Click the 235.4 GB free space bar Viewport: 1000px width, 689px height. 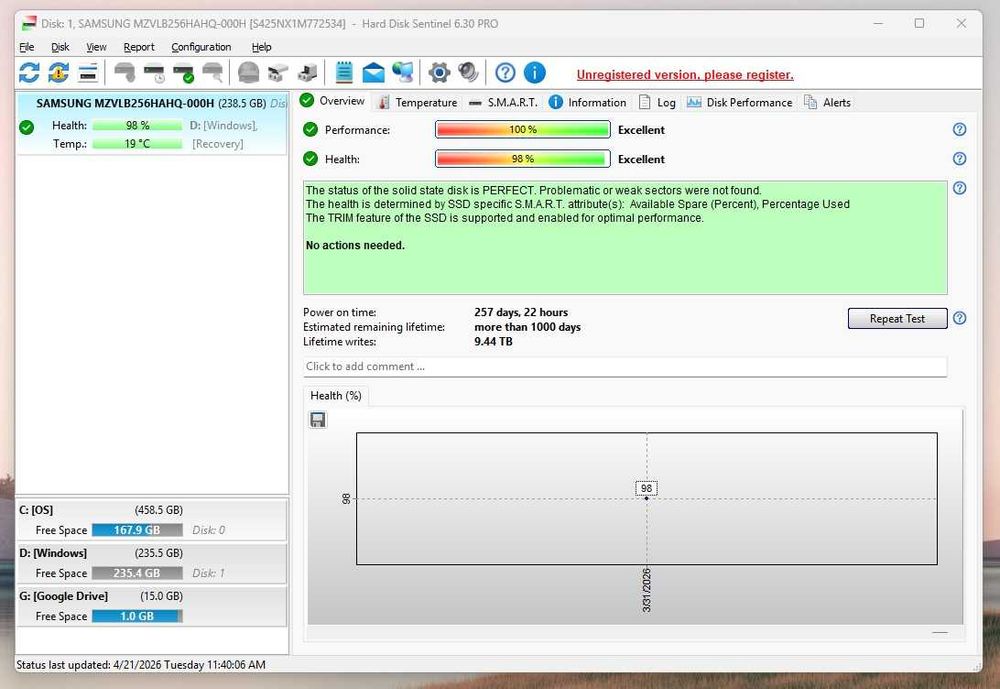pos(137,573)
